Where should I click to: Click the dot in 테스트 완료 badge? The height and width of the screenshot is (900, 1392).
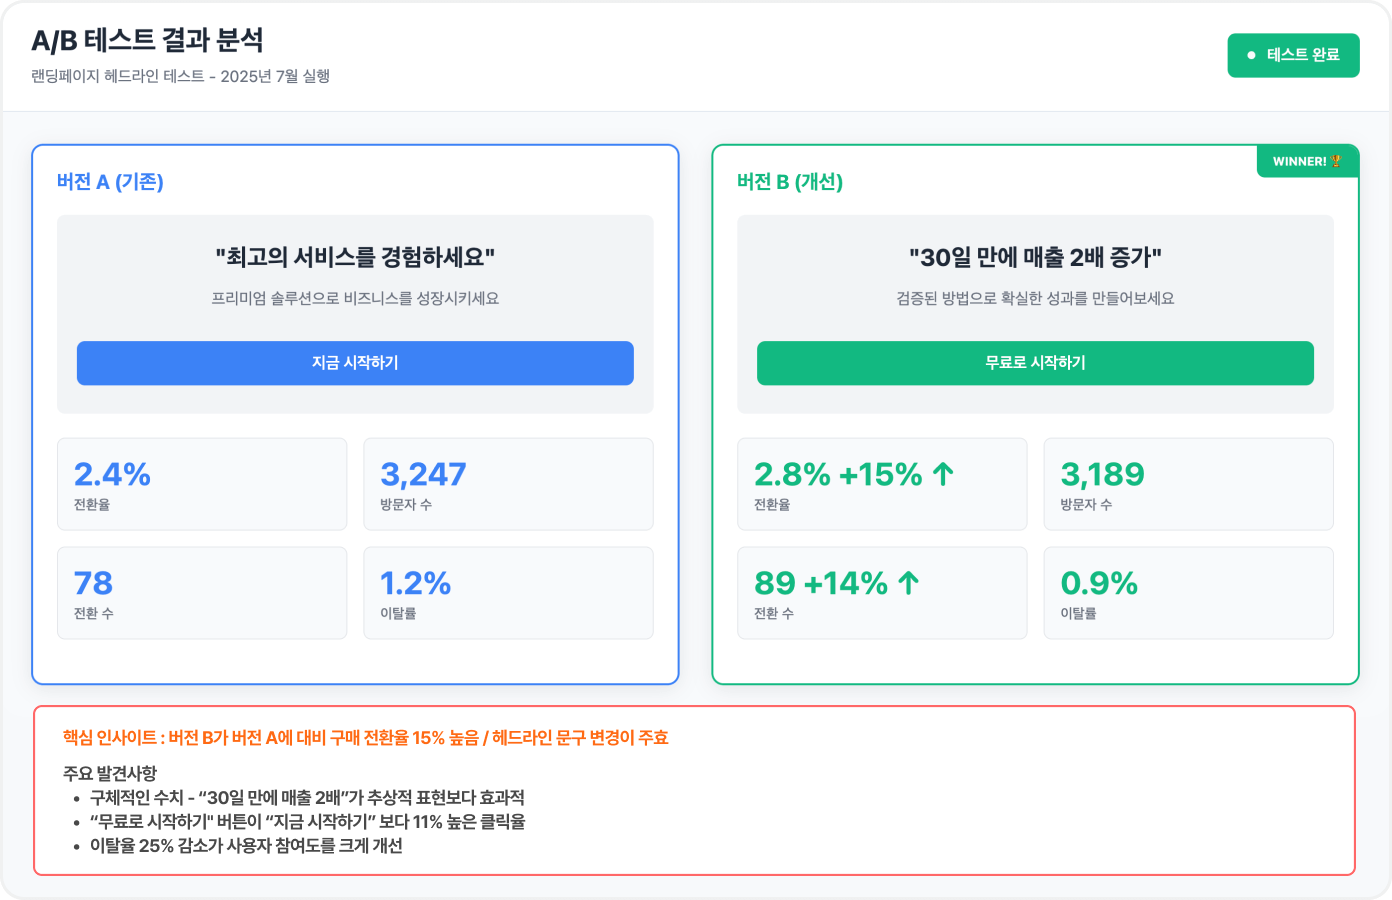click(x=1251, y=55)
